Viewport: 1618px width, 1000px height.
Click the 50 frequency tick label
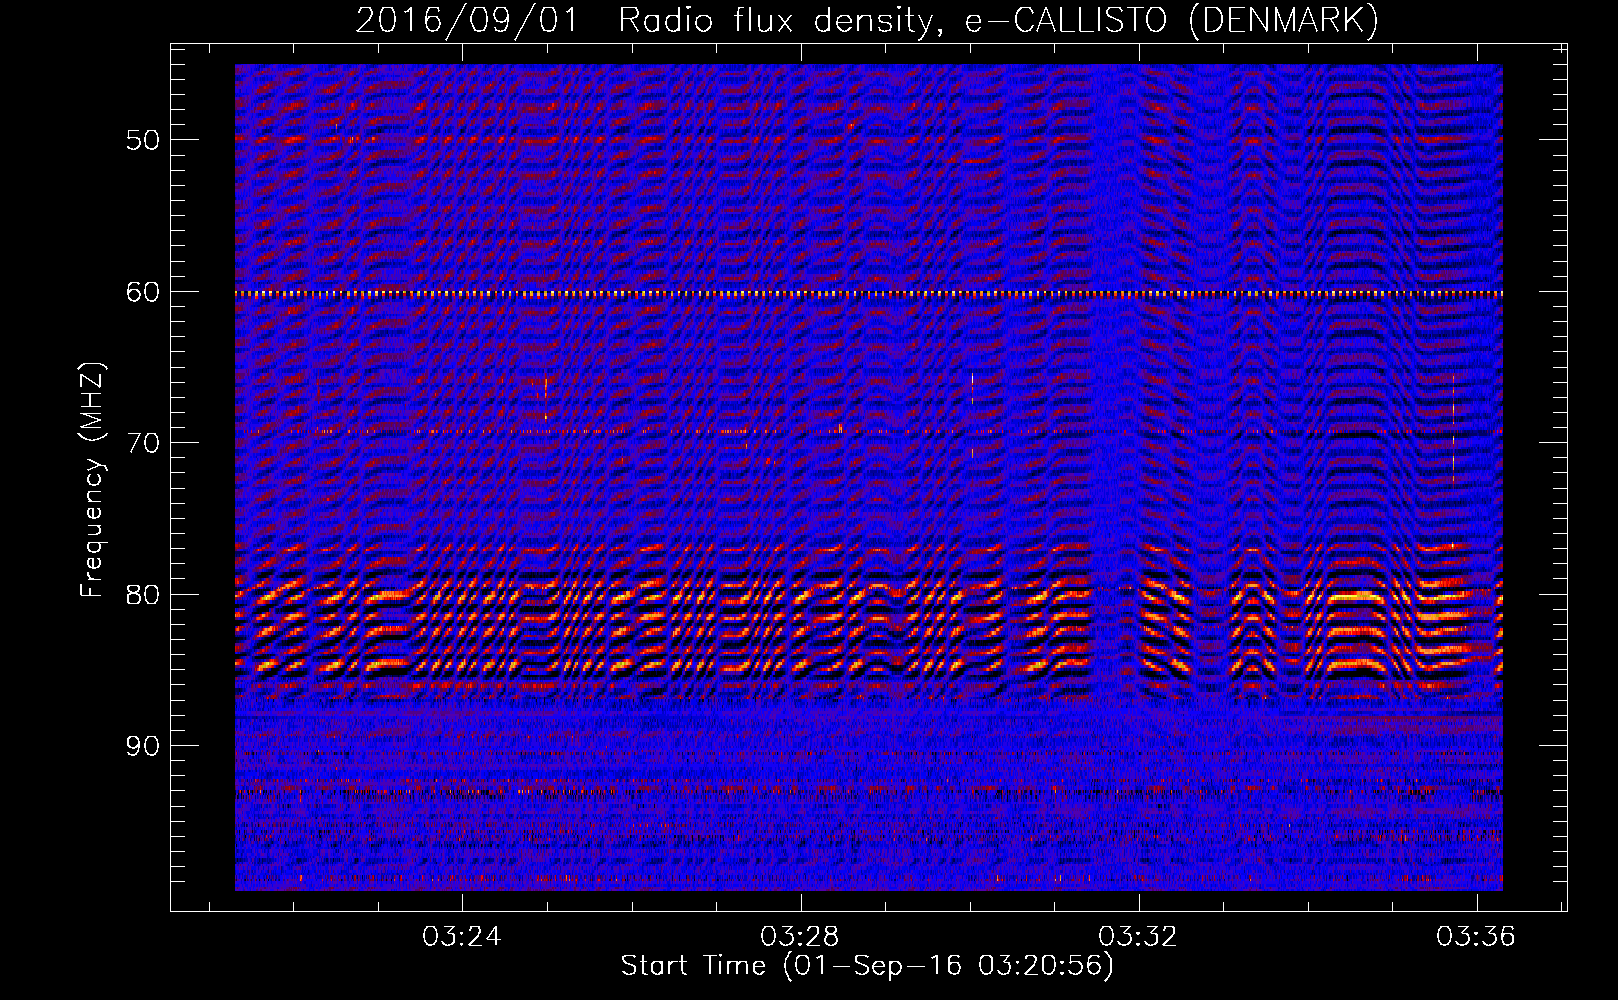pyautogui.click(x=142, y=140)
